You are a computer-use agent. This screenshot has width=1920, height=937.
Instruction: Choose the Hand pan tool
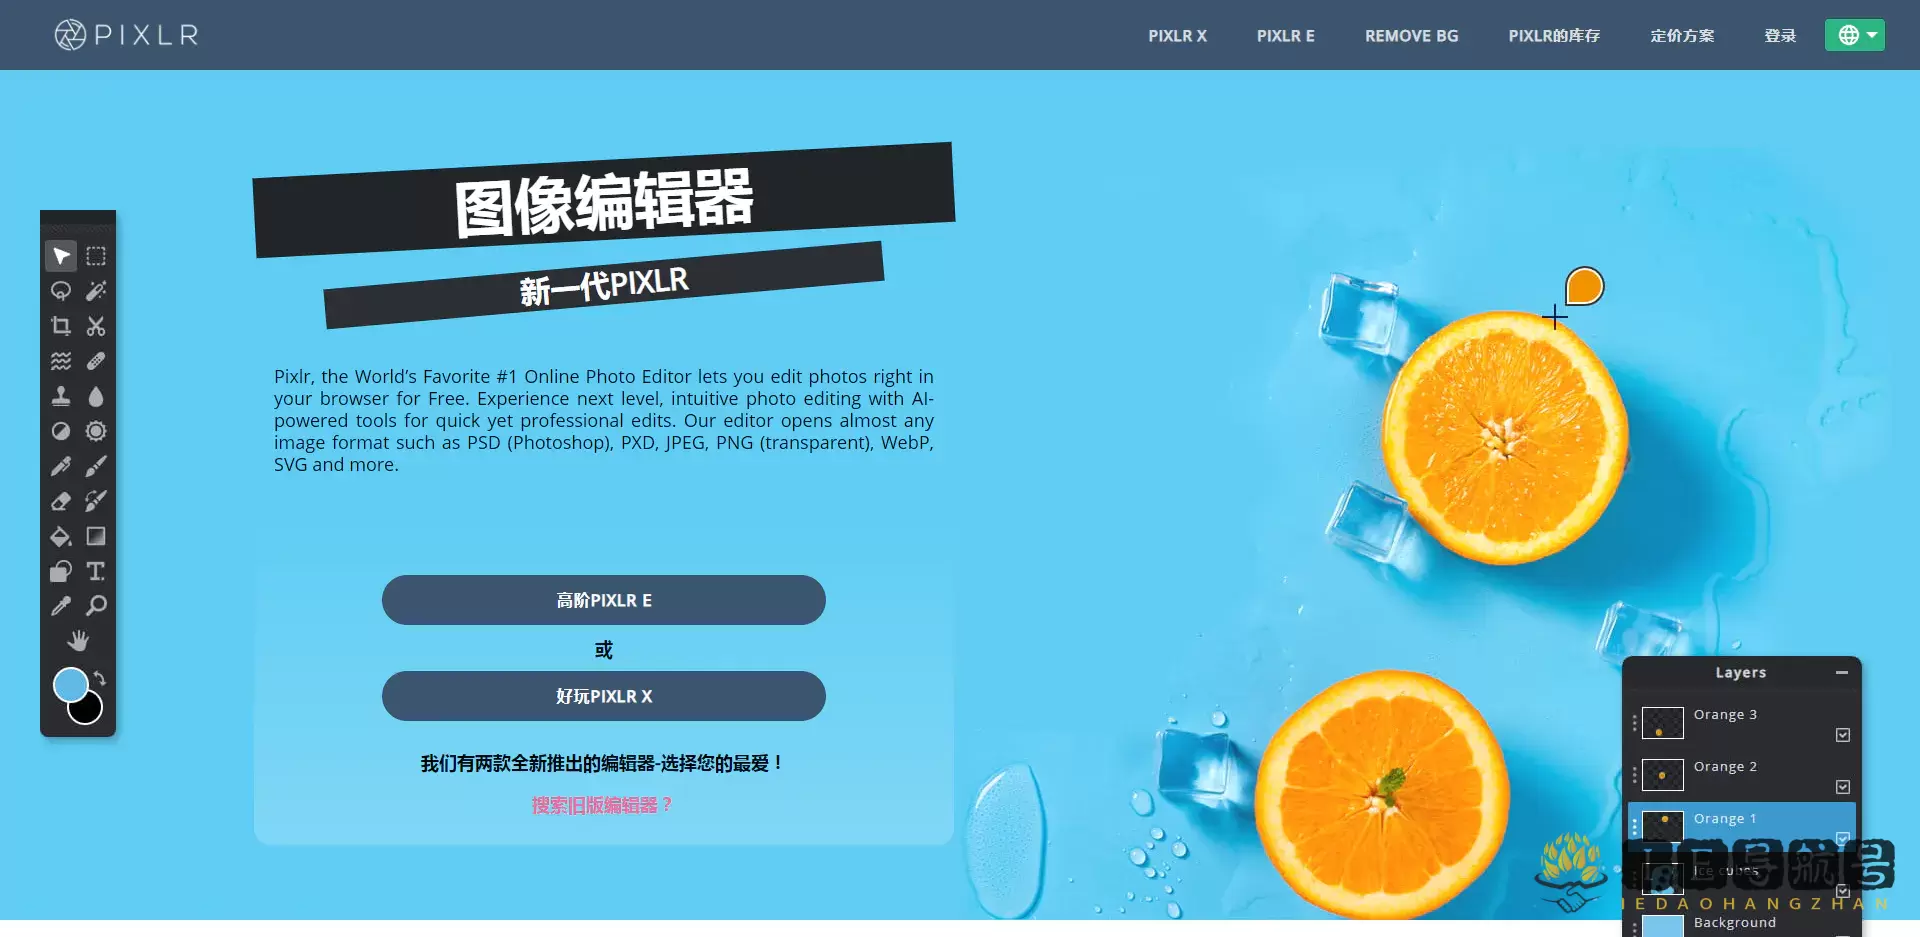[78, 641]
